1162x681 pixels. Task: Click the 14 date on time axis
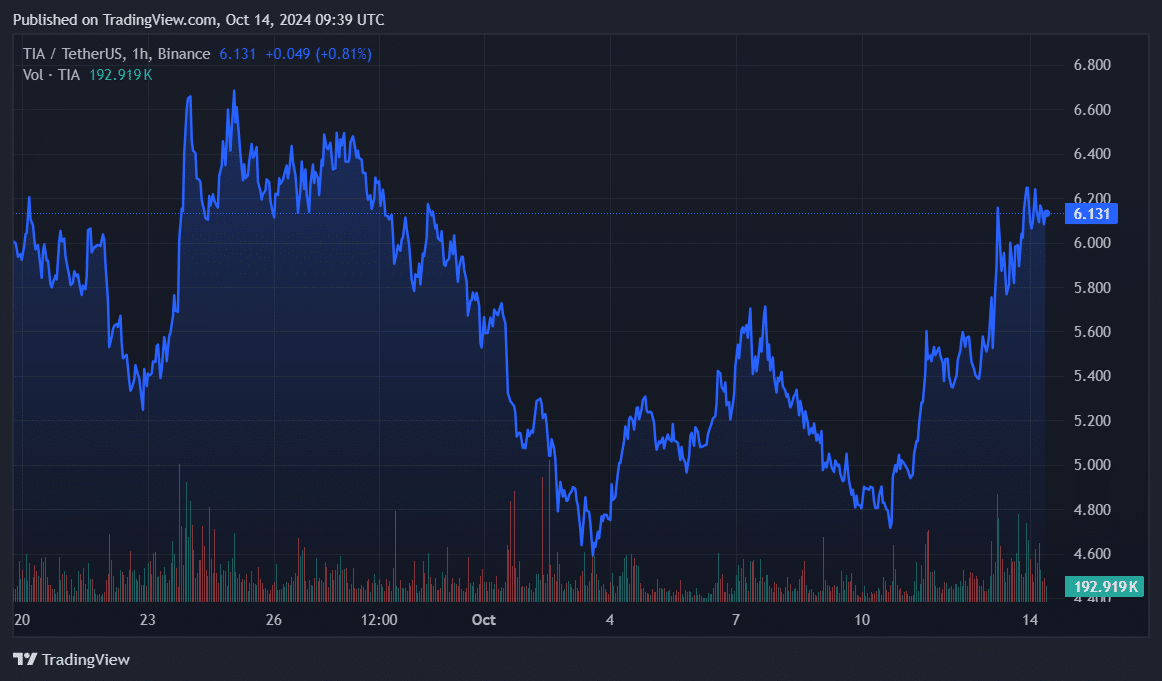pyautogui.click(x=1030, y=620)
